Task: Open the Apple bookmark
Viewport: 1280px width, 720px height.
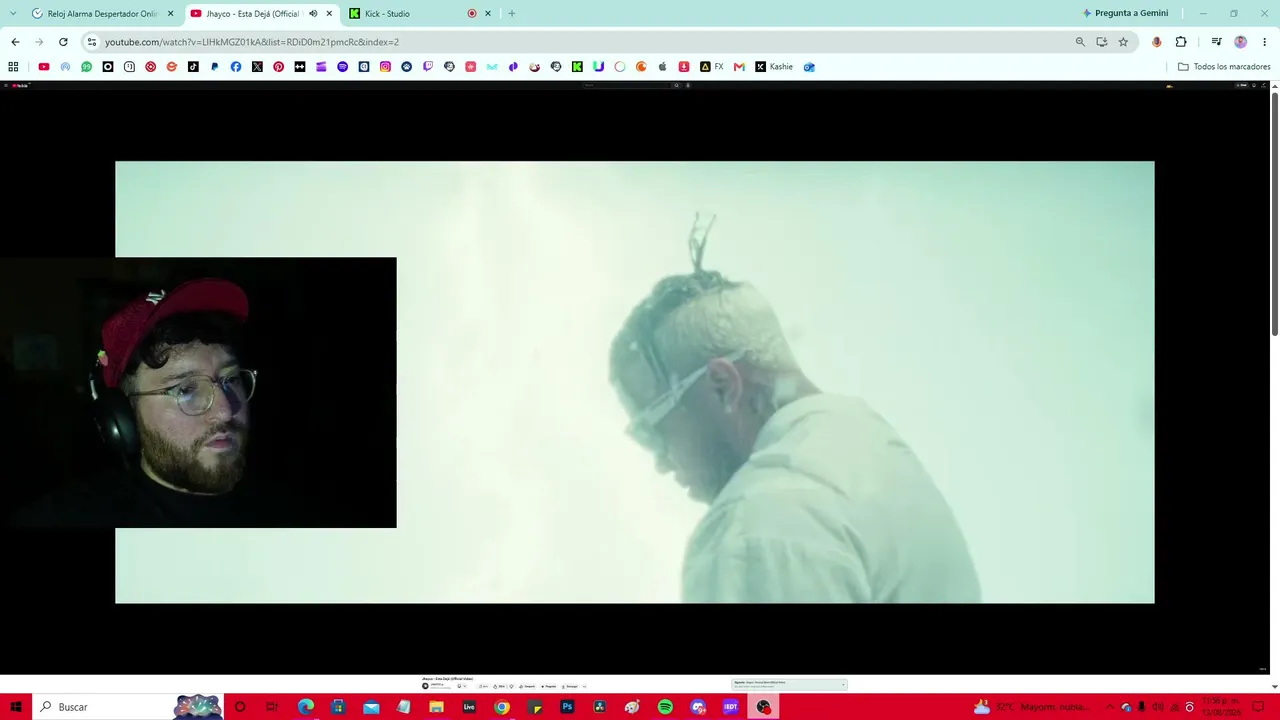Action: point(662,67)
